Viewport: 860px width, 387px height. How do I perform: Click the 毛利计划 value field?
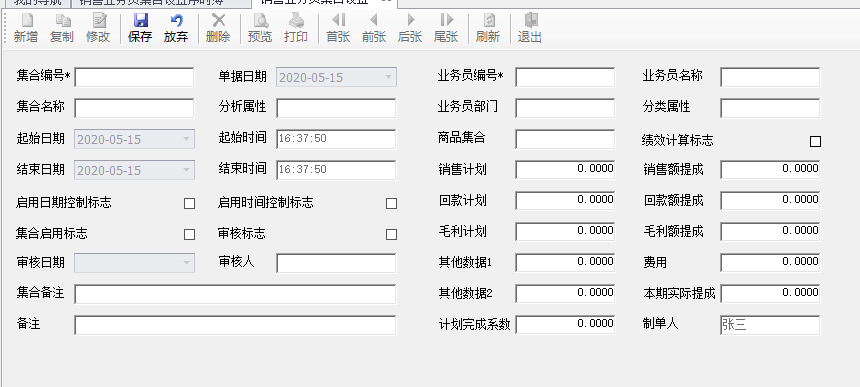565,232
